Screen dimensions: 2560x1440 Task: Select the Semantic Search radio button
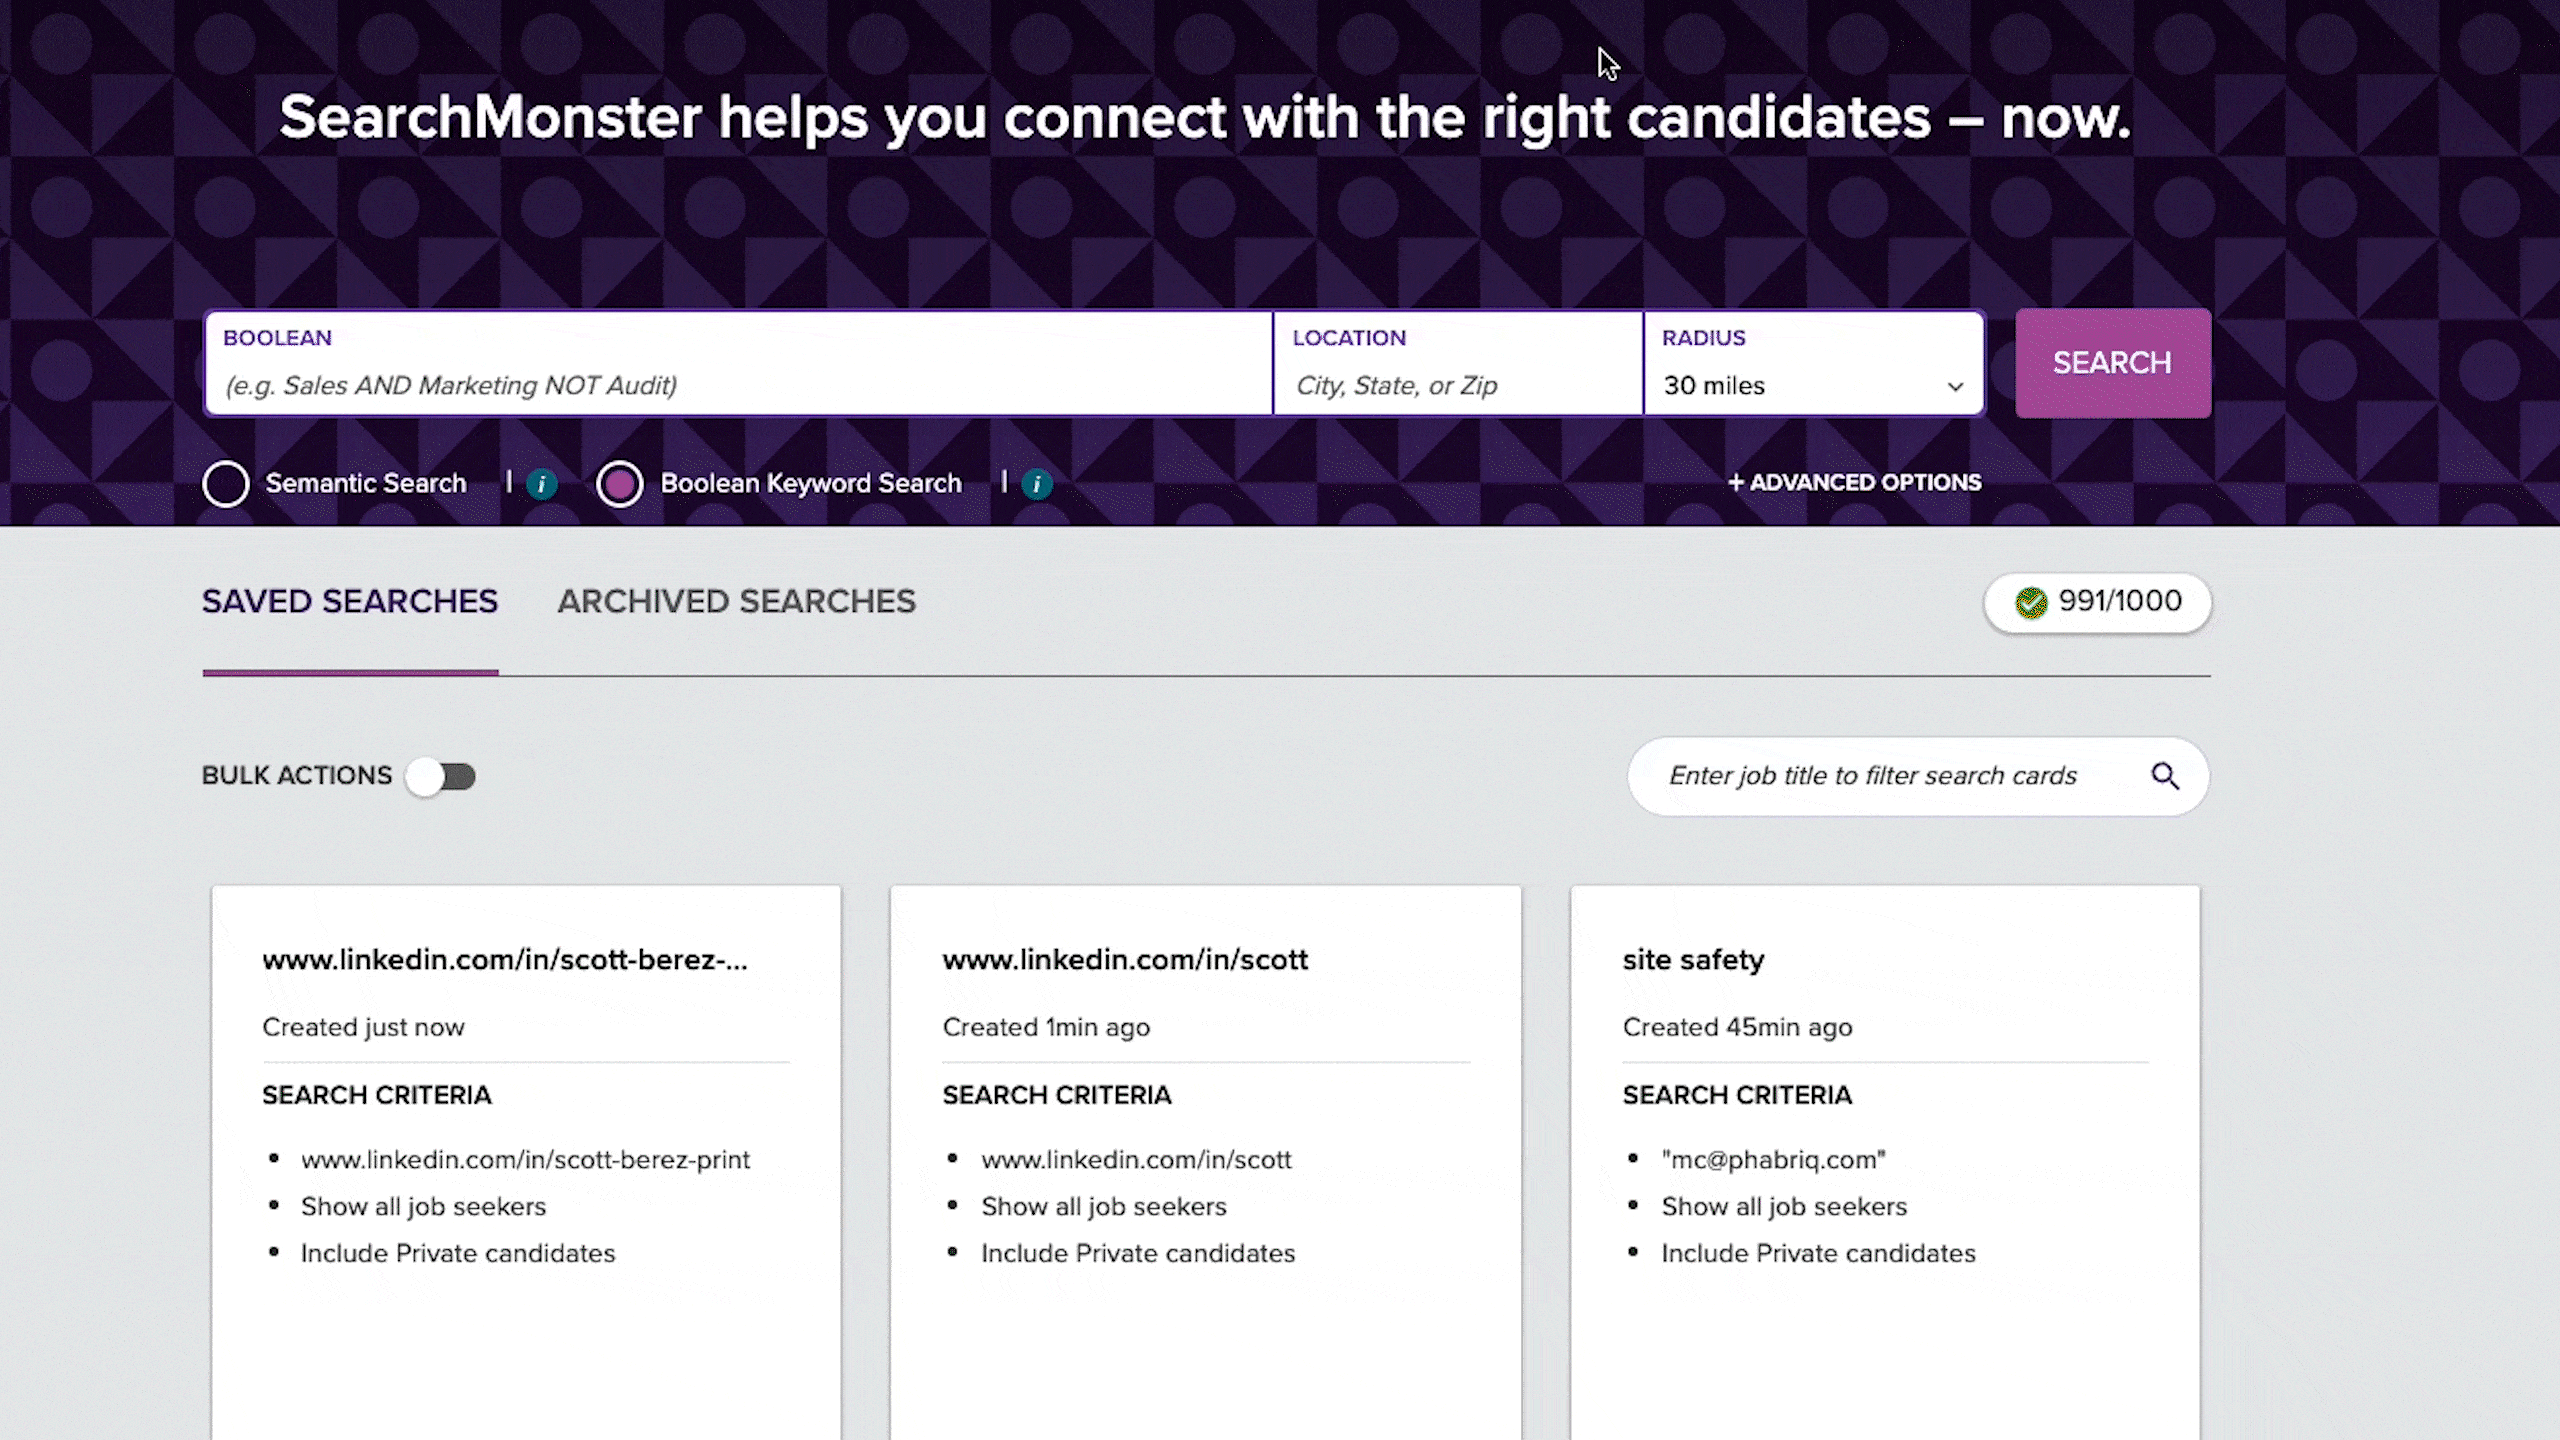click(x=226, y=484)
